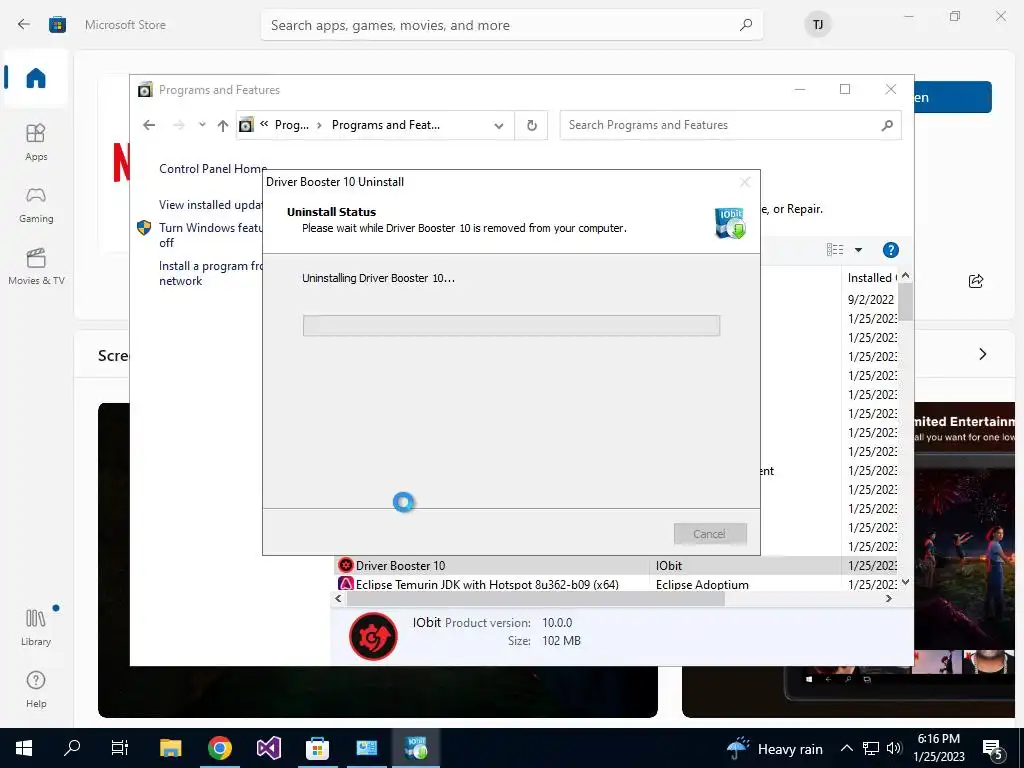Open Google Chrome from taskbar
Screen dimensions: 1024x768
tap(220, 748)
